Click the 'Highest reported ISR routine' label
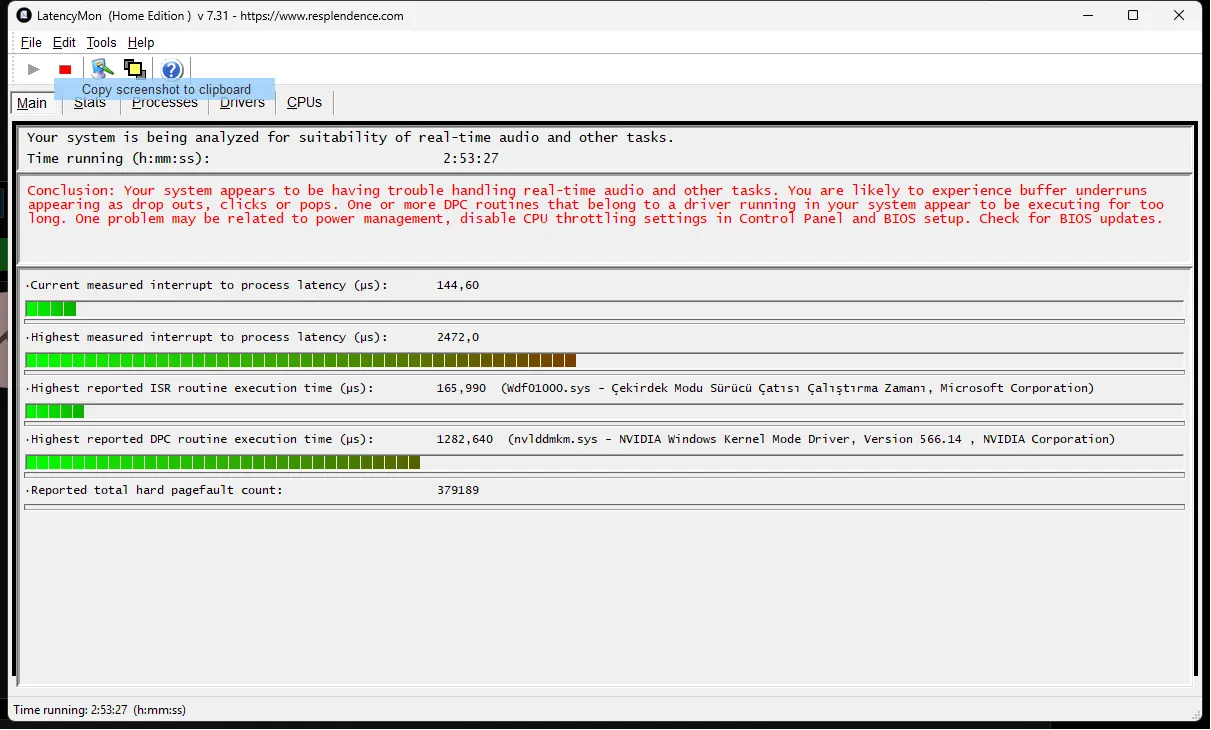 coord(200,388)
